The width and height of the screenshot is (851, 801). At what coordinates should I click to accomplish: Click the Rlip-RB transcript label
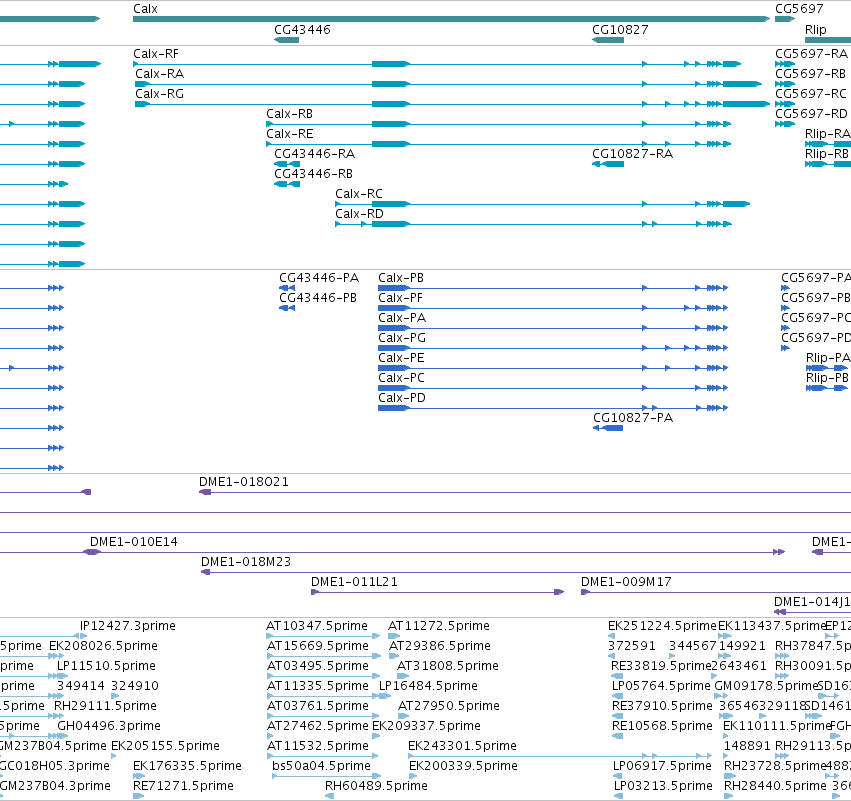(827, 154)
